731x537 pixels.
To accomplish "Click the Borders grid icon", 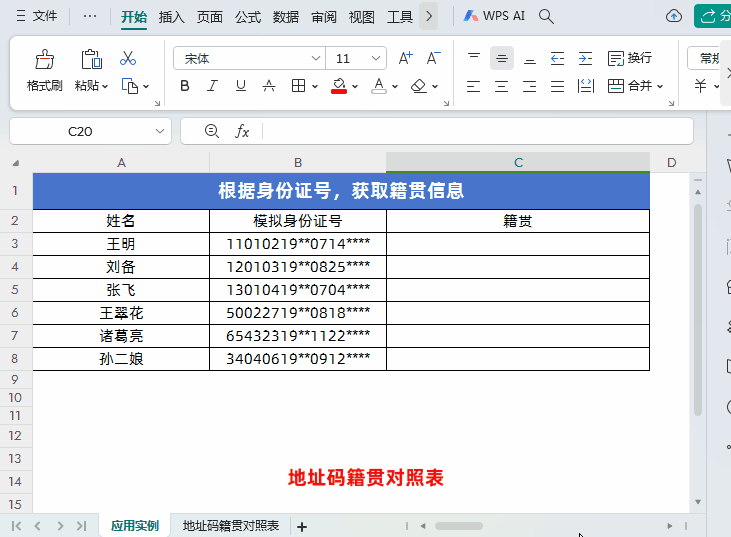I will click(298, 86).
